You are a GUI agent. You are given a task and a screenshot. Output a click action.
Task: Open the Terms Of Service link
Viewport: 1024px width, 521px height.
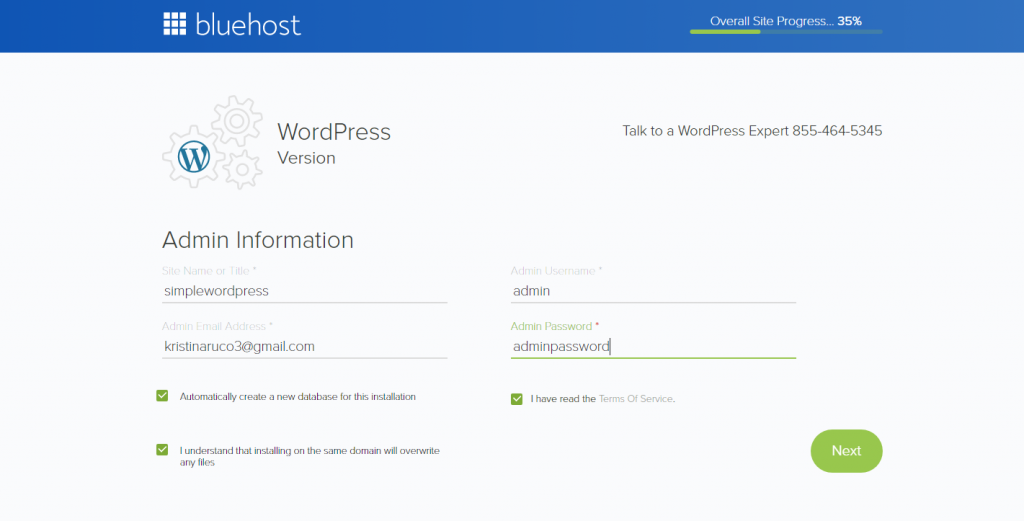(635, 399)
